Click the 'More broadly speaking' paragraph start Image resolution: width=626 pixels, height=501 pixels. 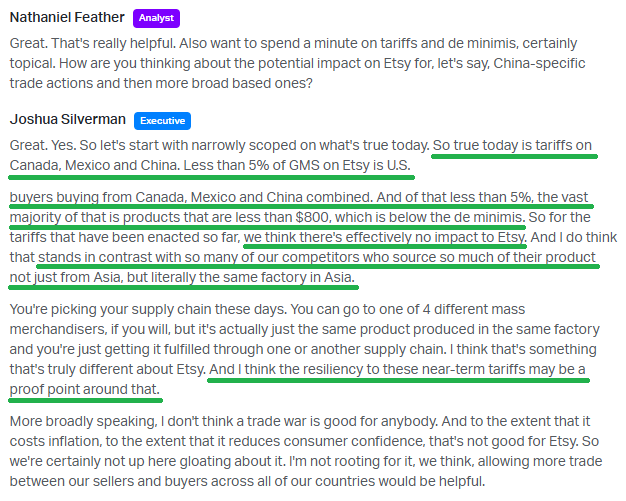[x=83, y=422]
